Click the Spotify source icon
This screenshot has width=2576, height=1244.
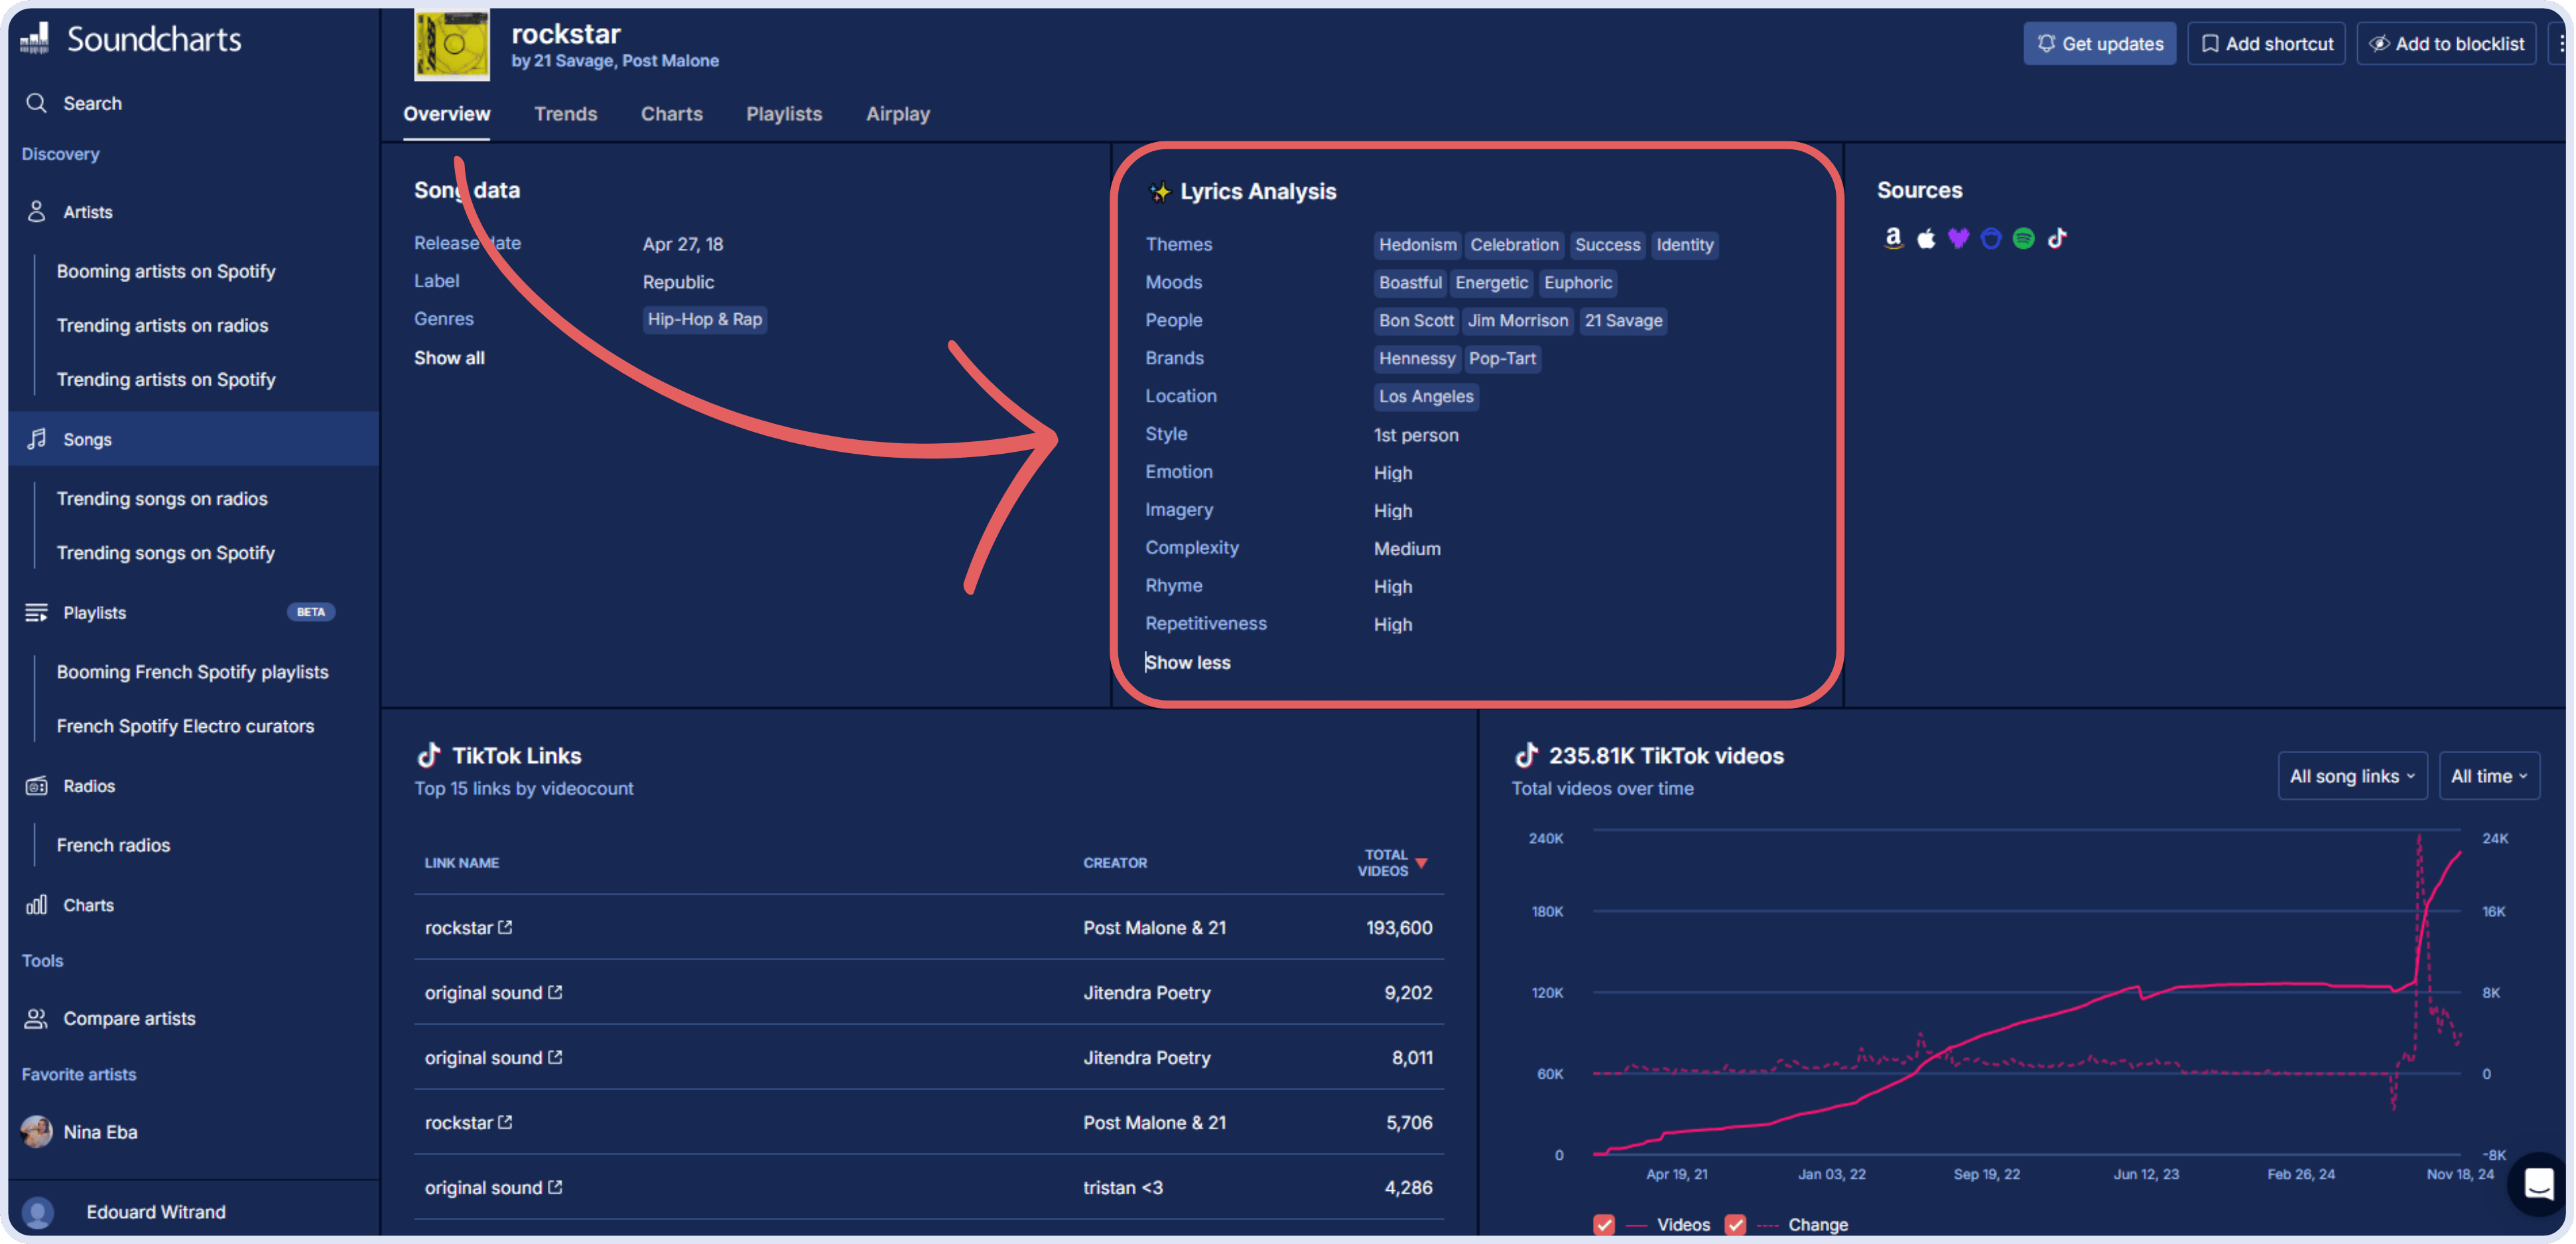pyautogui.click(x=2023, y=238)
